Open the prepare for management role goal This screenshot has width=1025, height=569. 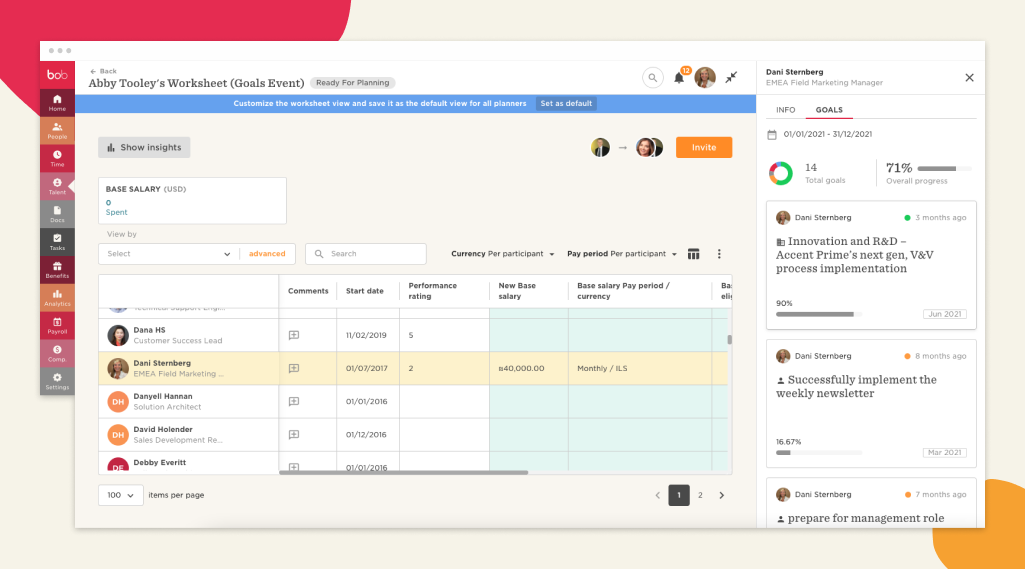click(871, 504)
